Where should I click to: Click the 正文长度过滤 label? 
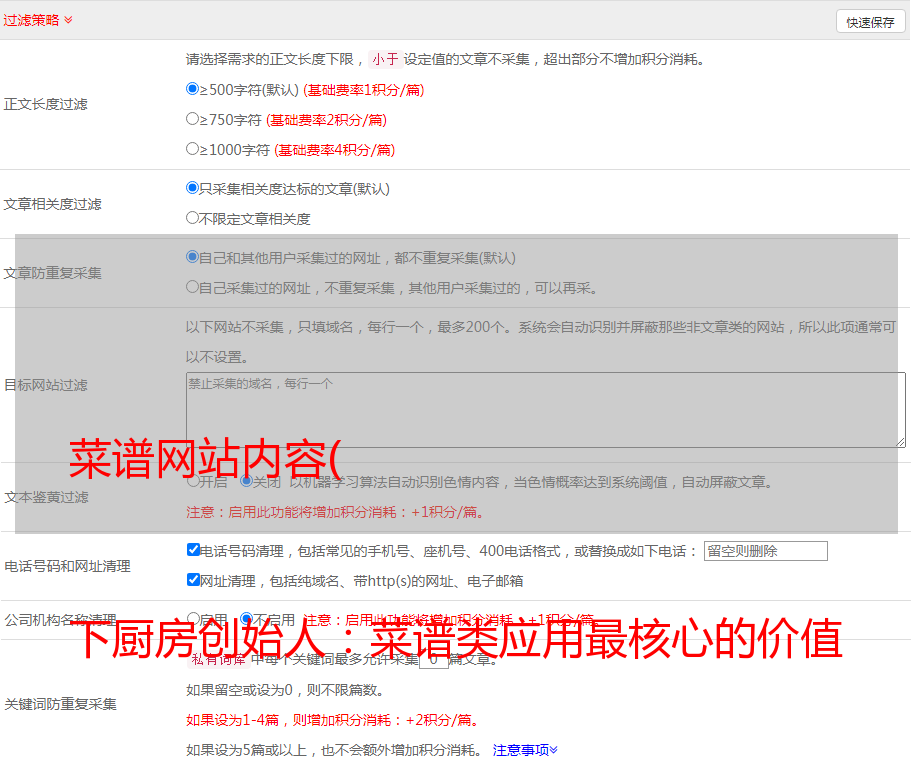click(45, 104)
